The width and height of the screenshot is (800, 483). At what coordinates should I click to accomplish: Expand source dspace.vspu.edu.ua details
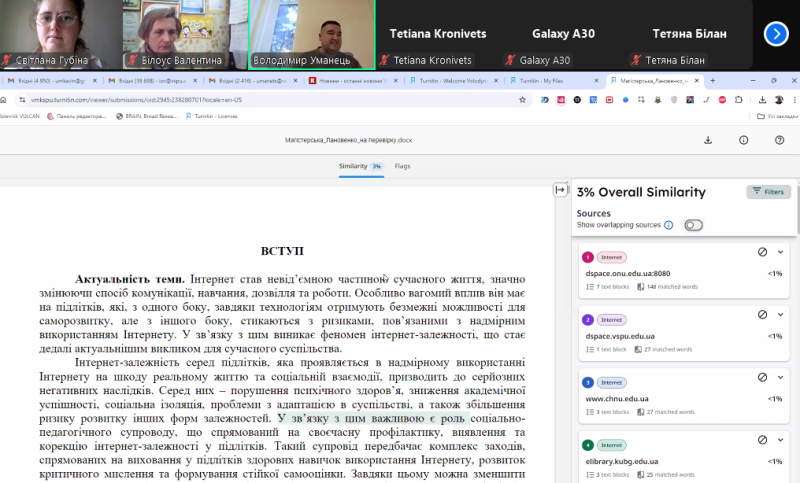780,315
